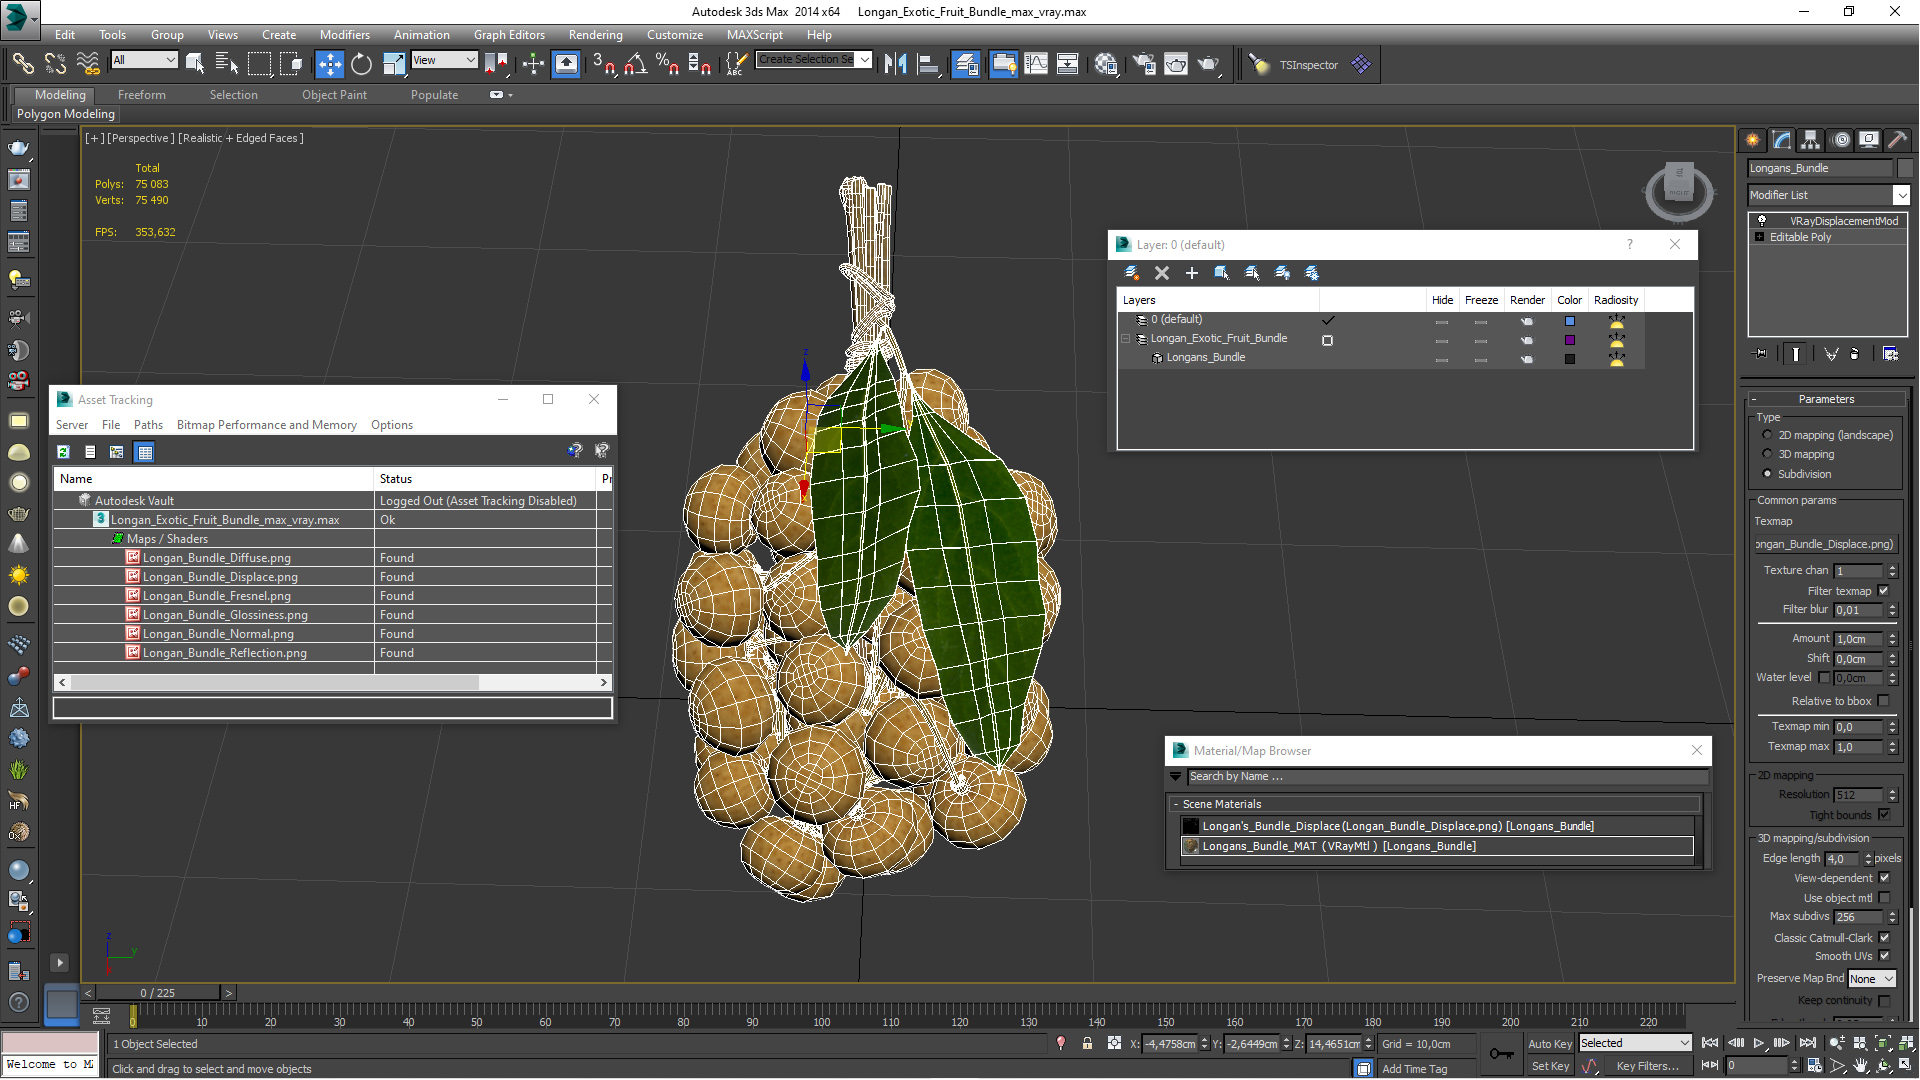Toggle View-dependent checkbox
The height and width of the screenshot is (1080, 1920).
[1884, 878]
